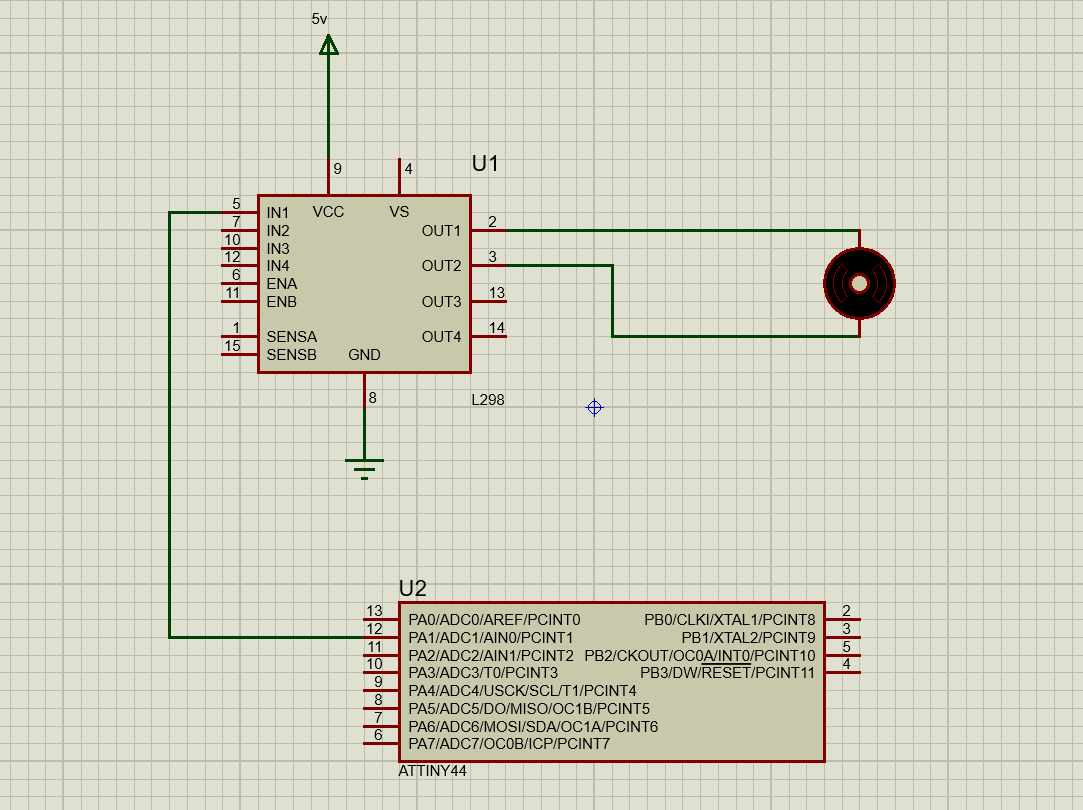Click the PA3/ADC3/T0/PCINT3 pin label
The image size is (1083, 810).
[483, 673]
